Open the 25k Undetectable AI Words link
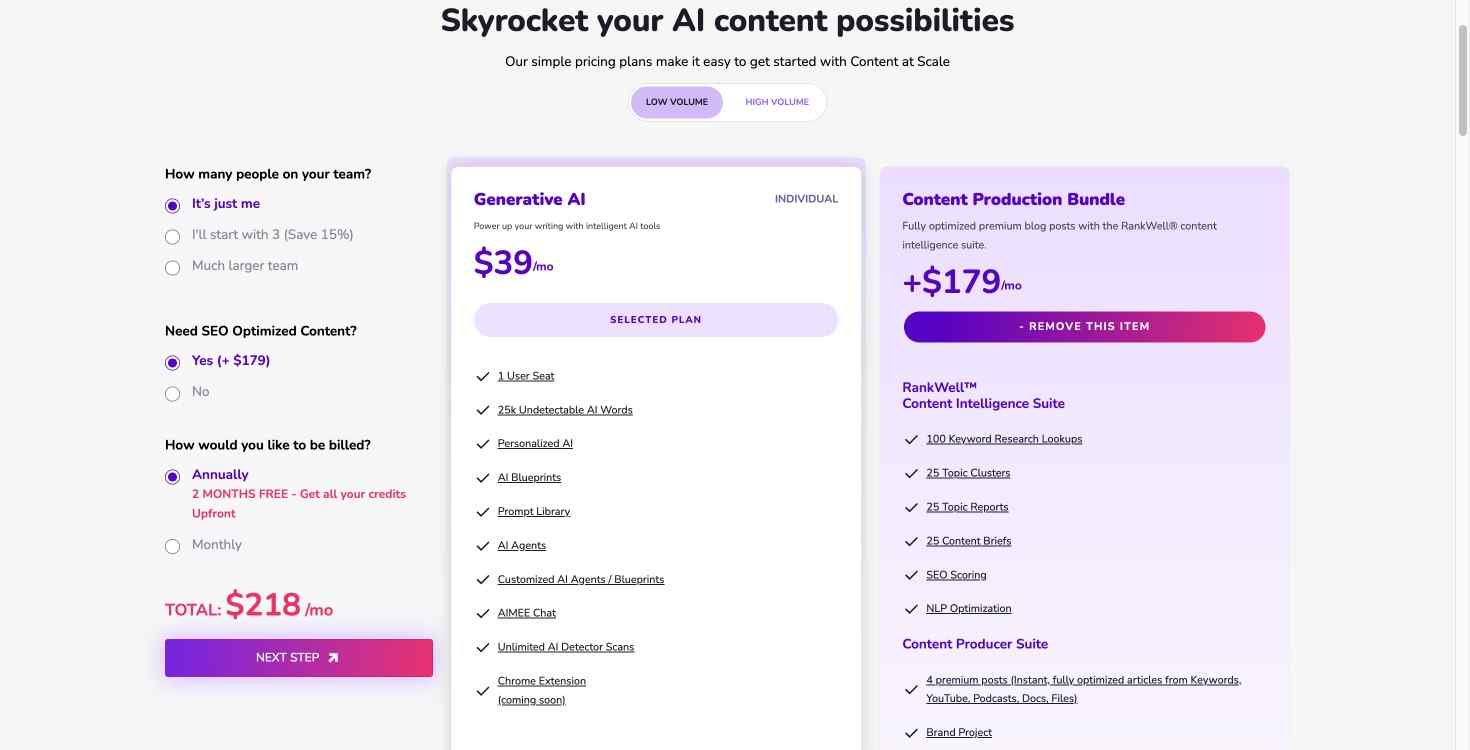The image size is (1470, 750). (565, 410)
